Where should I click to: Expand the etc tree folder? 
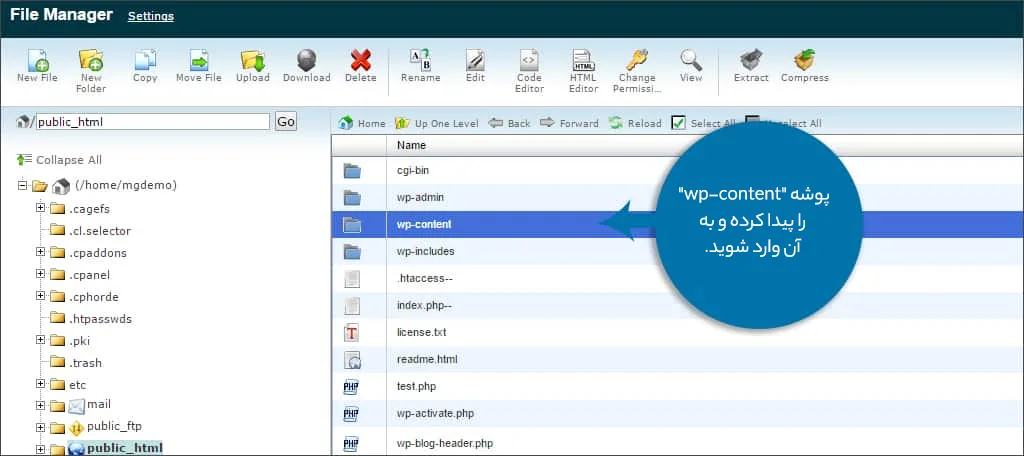pos(40,383)
